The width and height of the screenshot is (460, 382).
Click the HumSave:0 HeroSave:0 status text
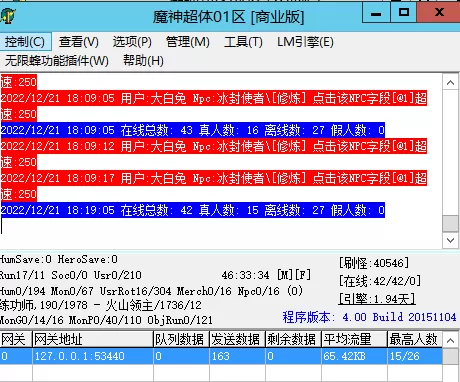(x=58, y=259)
